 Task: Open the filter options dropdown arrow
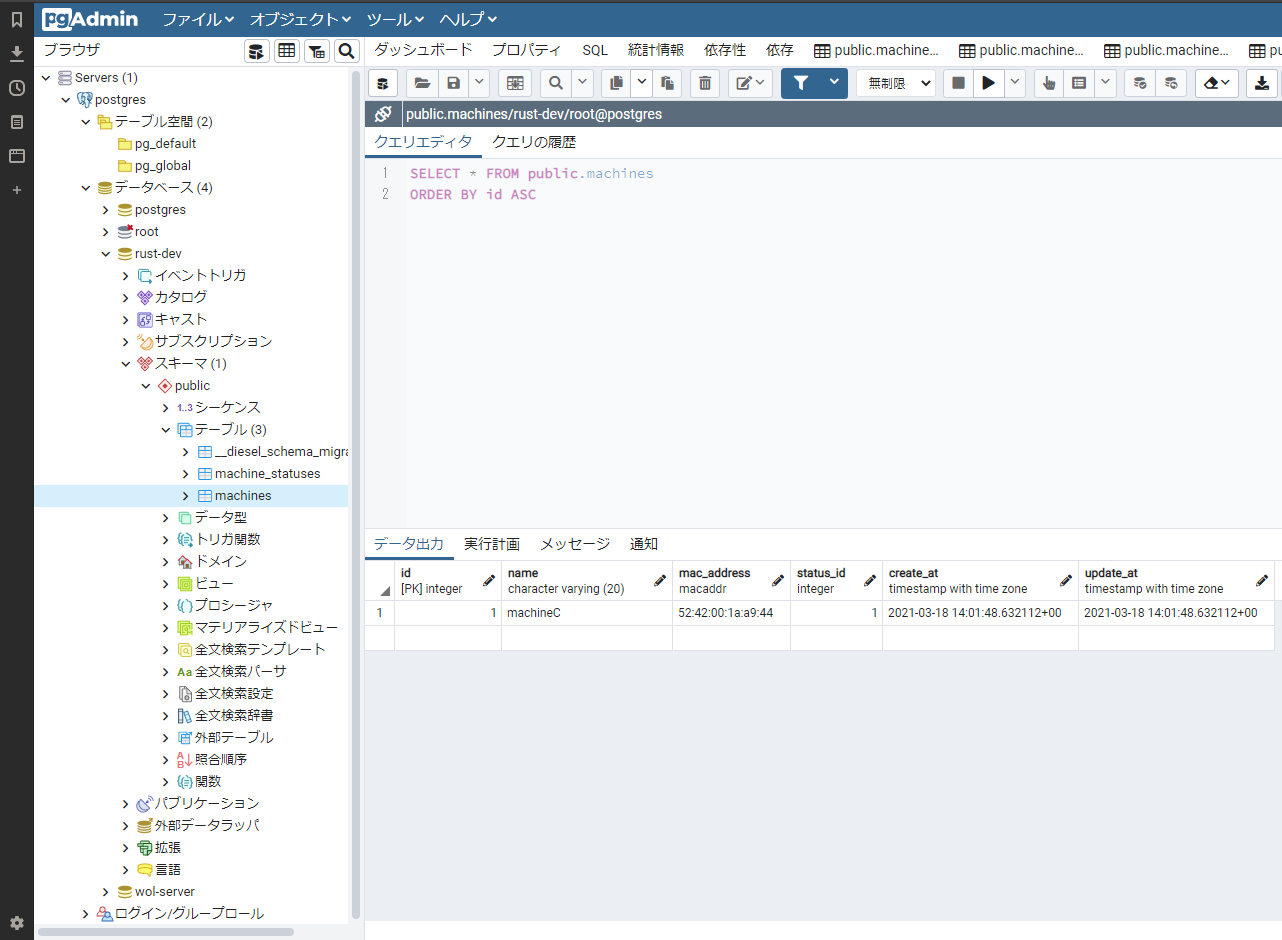[834, 83]
